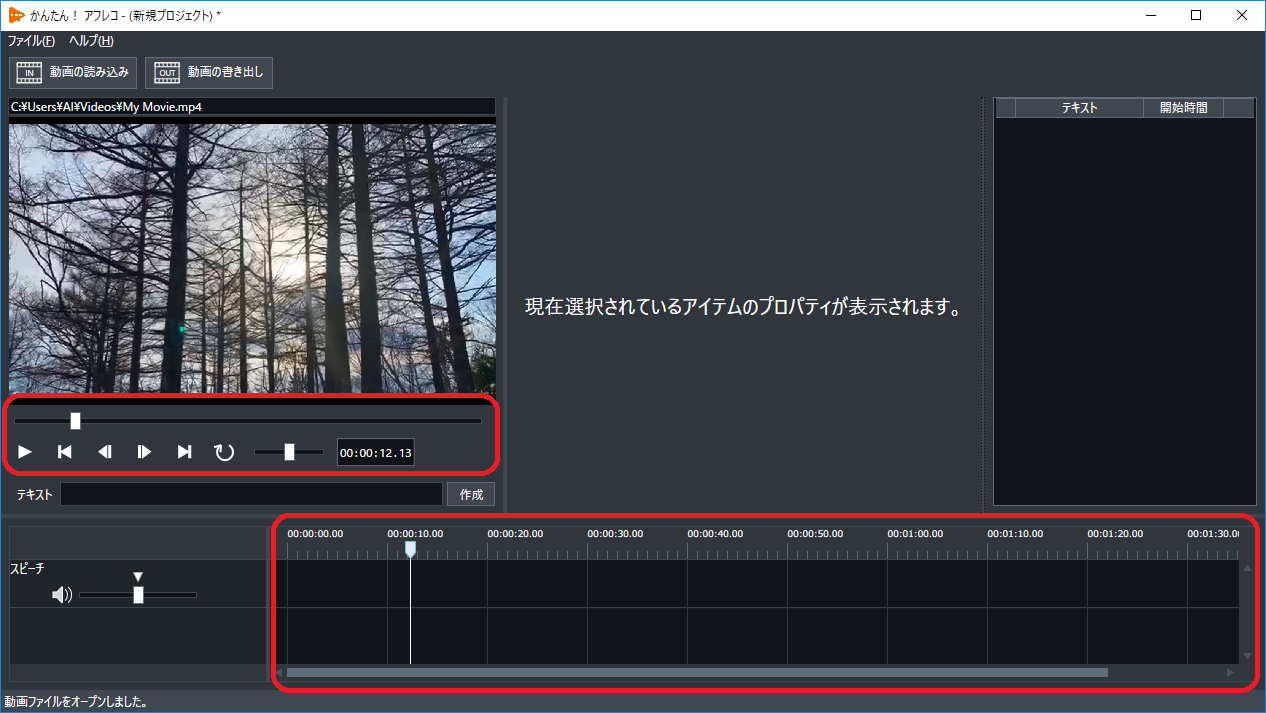Image resolution: width=1266 pixels, height=713 pixels.
Task: Click the status bar message 動画ファイルをオープンしました。
Action: (x=76, y=702)
